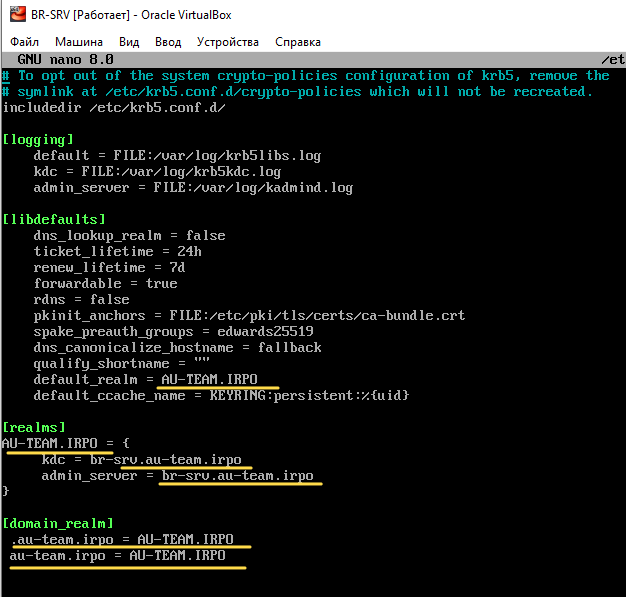
Task: Open the Справка menu
Action: click(x=298, y=42)
